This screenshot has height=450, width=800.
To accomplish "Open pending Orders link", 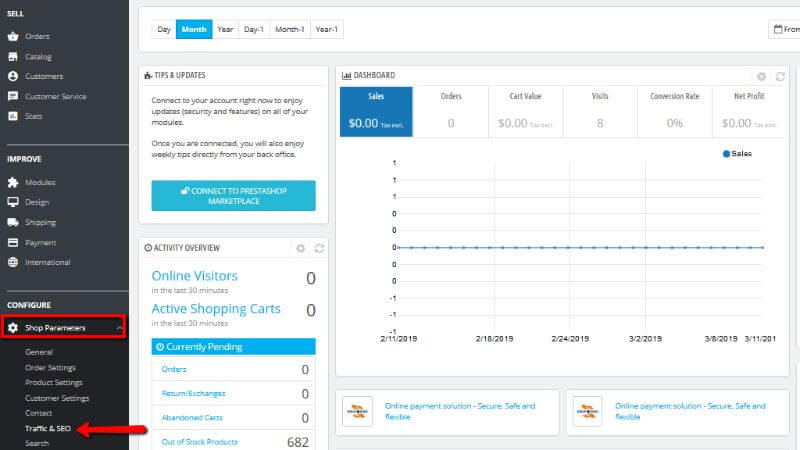I will tap(174, 369).
